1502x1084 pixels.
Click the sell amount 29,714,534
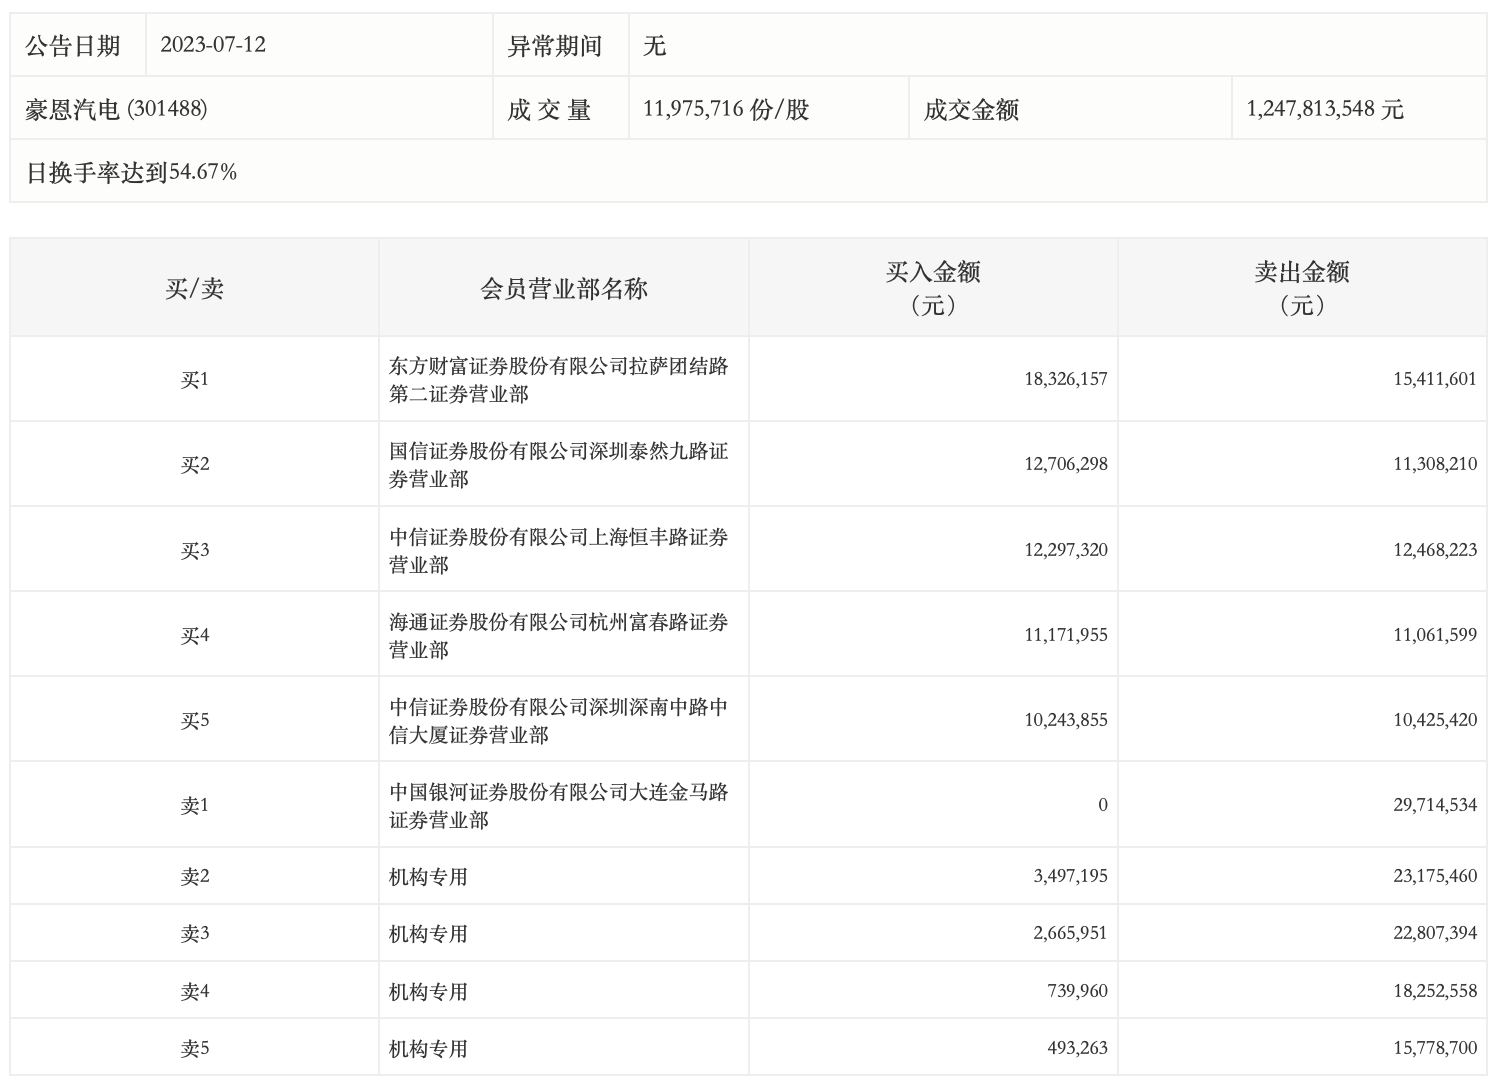click(x=1434, y=805)
